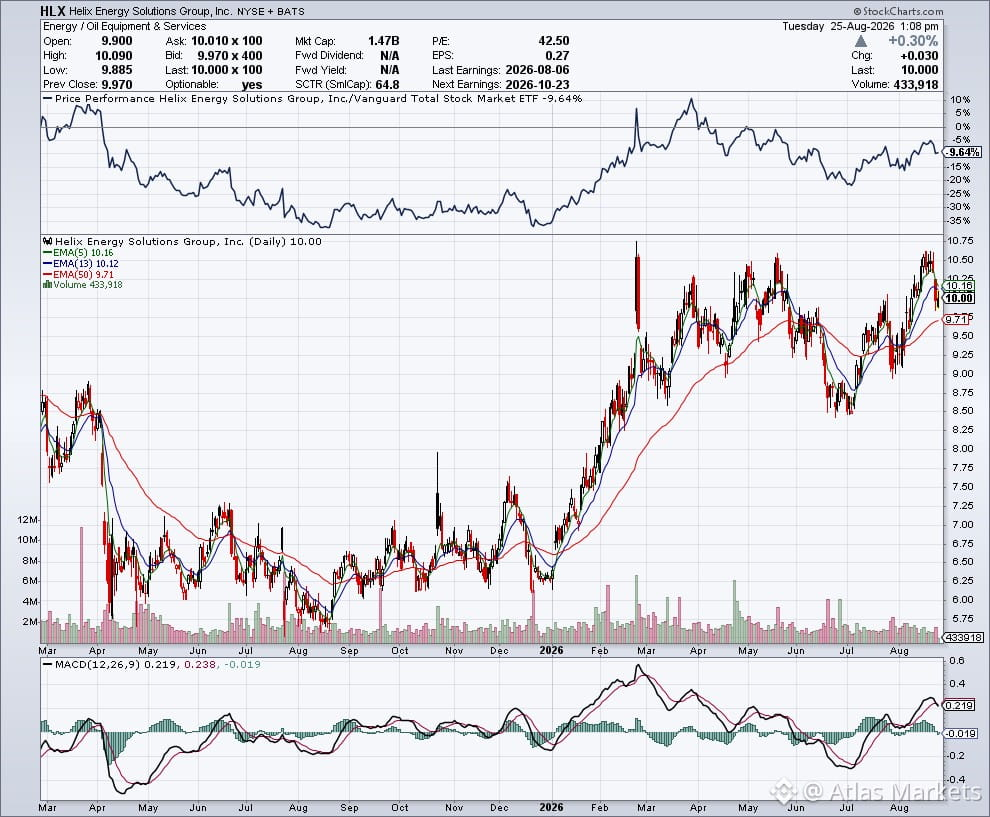Click the HLX ticker symbol heading
Viewport: 990px width, 817px height.
[52, 11]
